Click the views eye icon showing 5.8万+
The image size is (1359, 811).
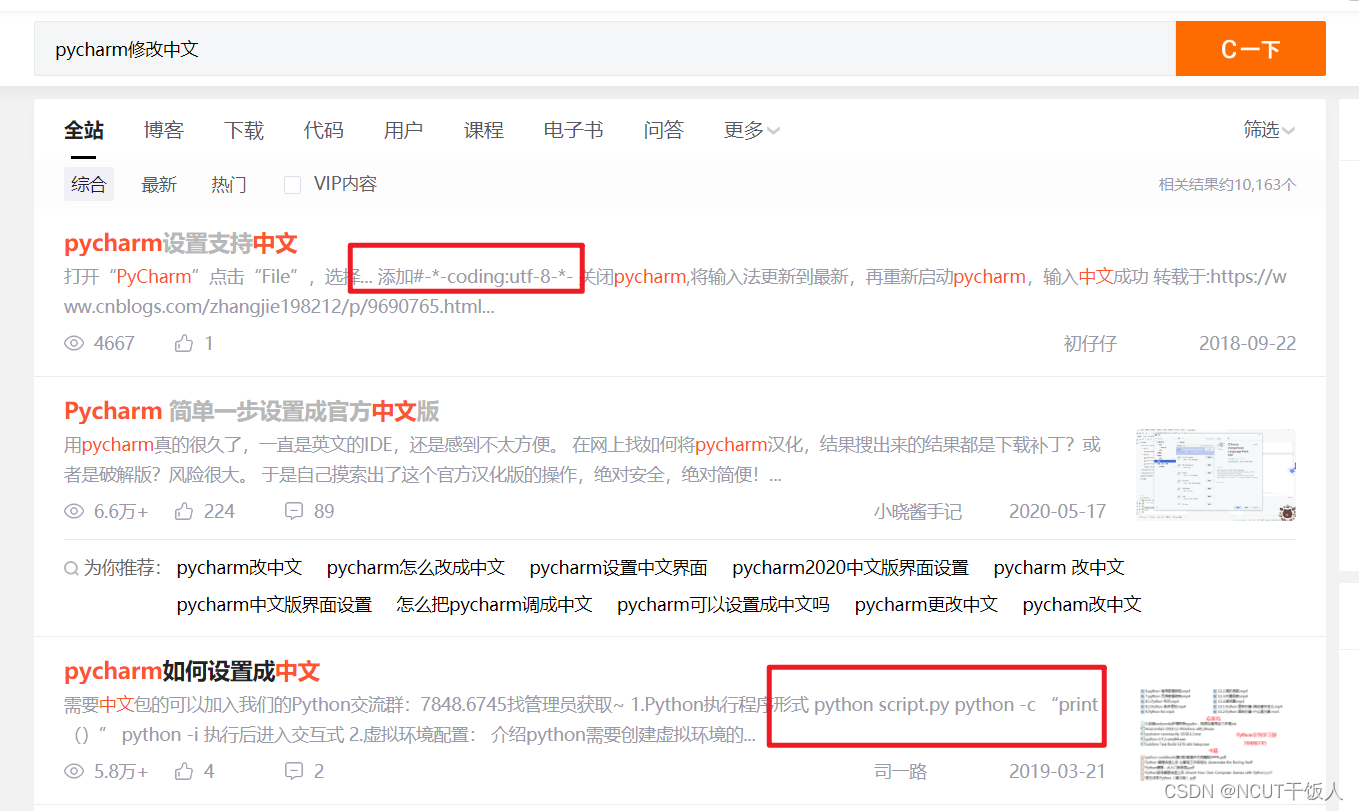tap(74, 771)
